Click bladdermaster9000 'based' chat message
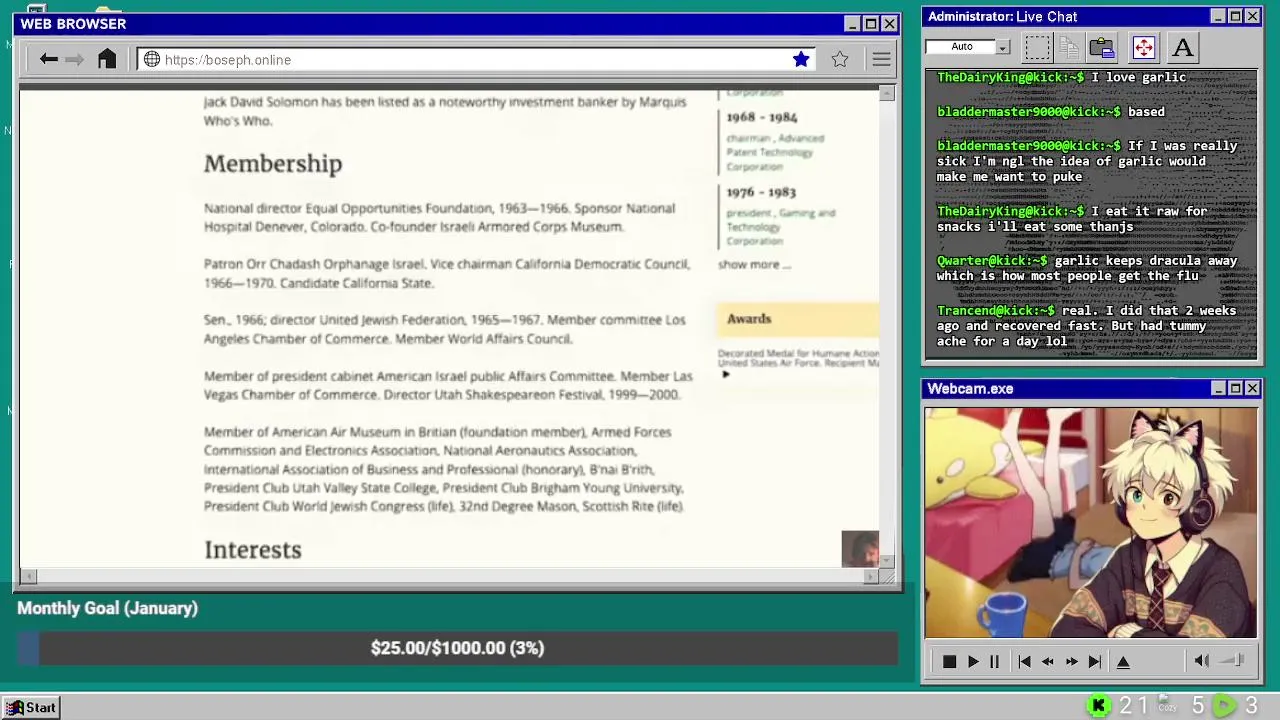 [x=1050, y=112]
